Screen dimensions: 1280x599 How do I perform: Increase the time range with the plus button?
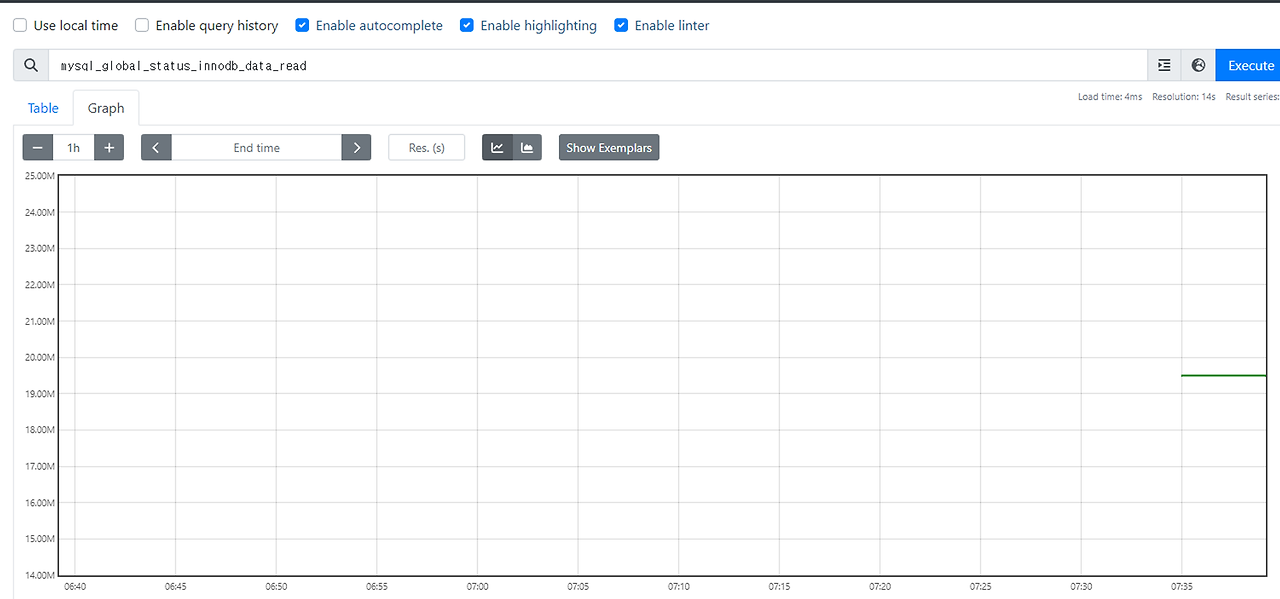point(109,148)
